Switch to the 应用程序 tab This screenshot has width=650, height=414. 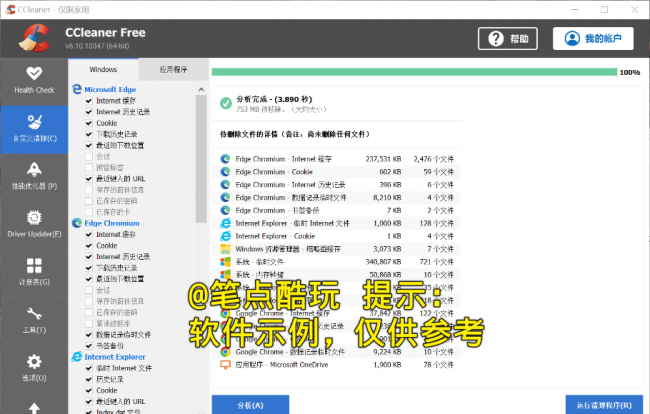[174, 69]
